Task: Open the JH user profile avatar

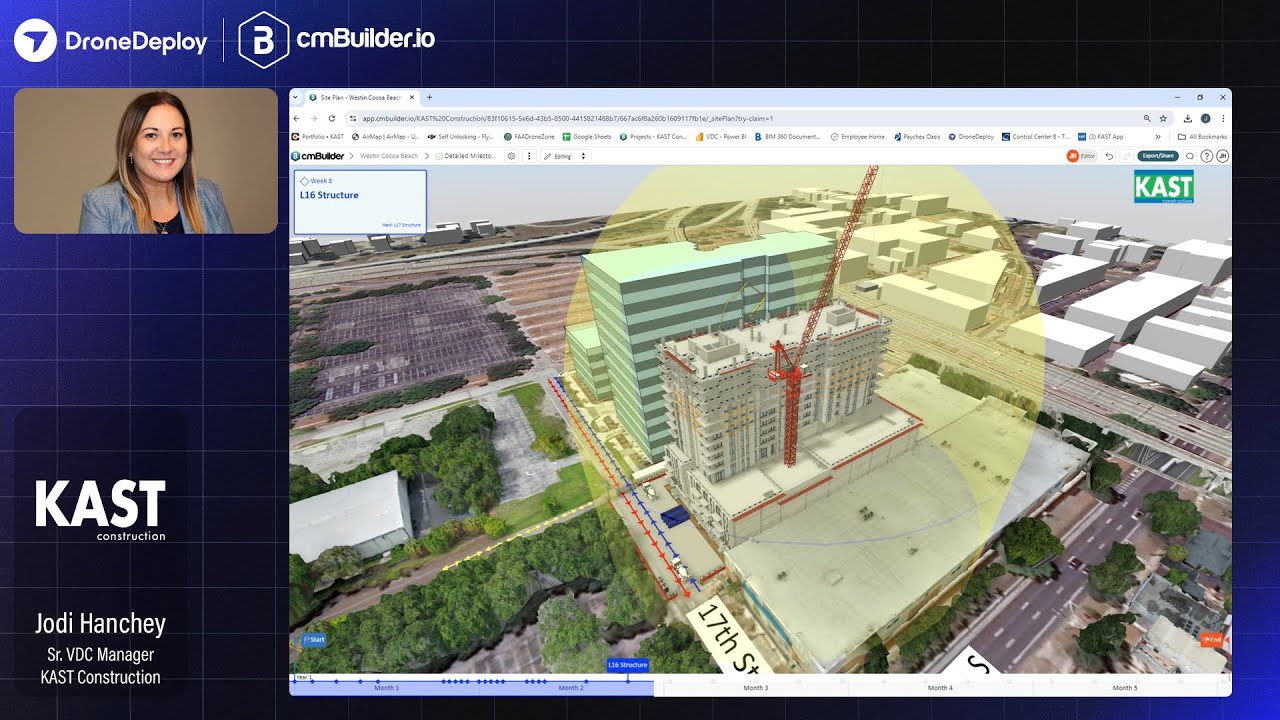Action: (1222, 156)
